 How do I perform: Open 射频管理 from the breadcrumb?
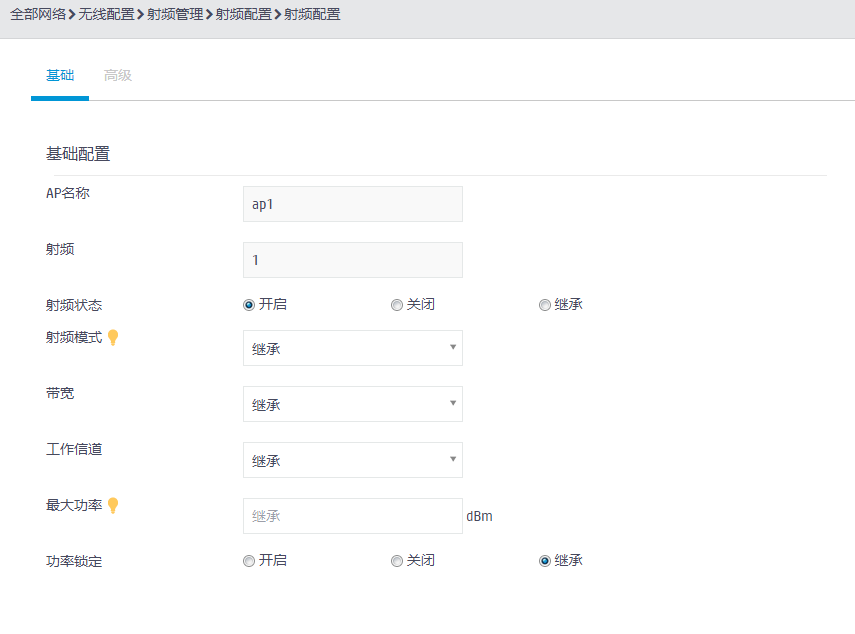(174, 15)
